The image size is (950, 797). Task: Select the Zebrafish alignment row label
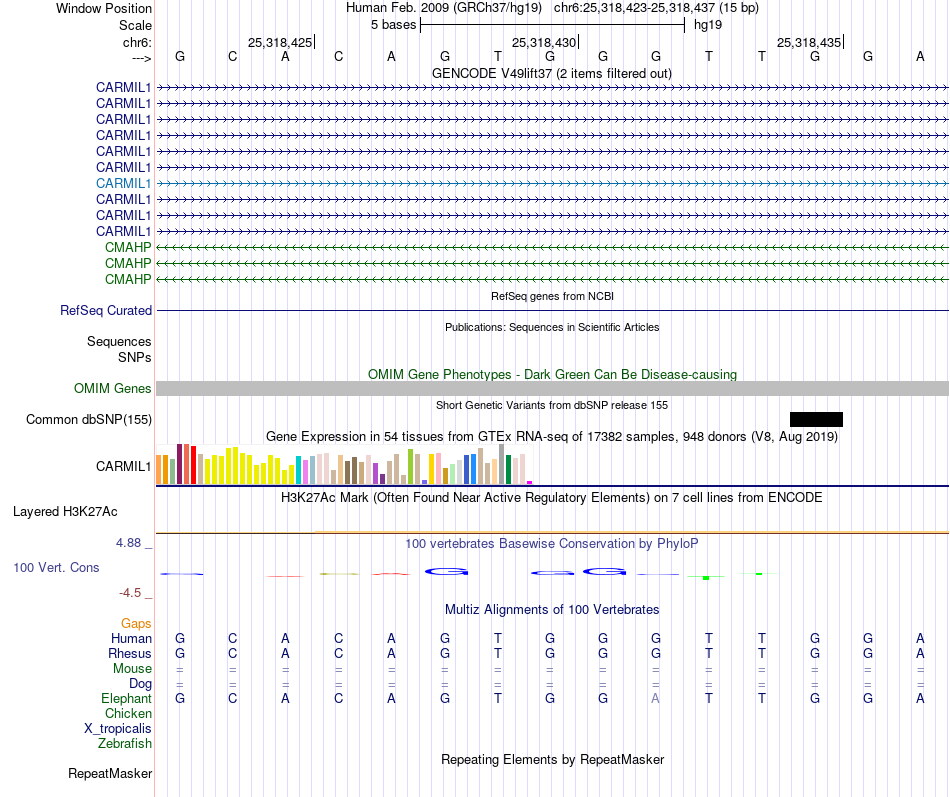coord(125,743)
